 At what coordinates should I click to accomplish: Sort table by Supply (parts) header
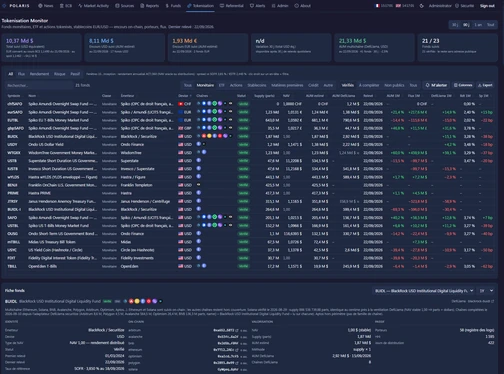coord(264,96)
